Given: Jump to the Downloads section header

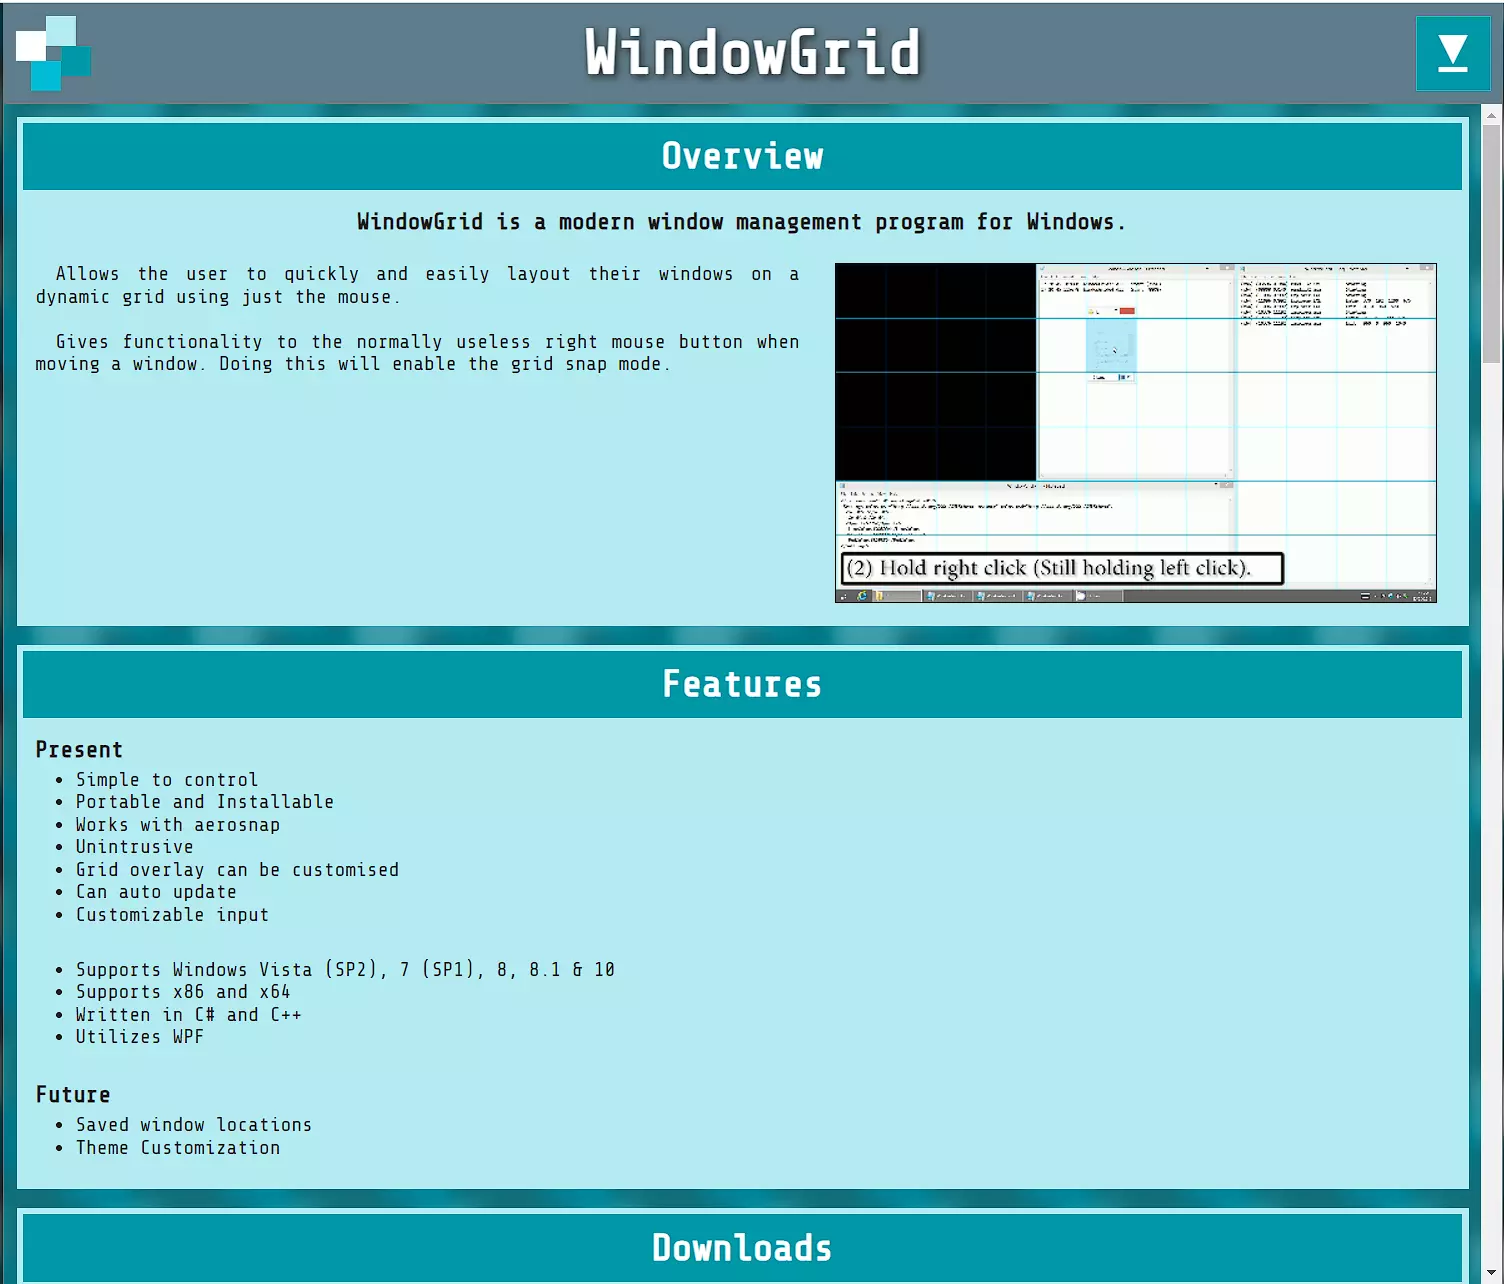Looking at the screenshot, I should pos(742,1247).
